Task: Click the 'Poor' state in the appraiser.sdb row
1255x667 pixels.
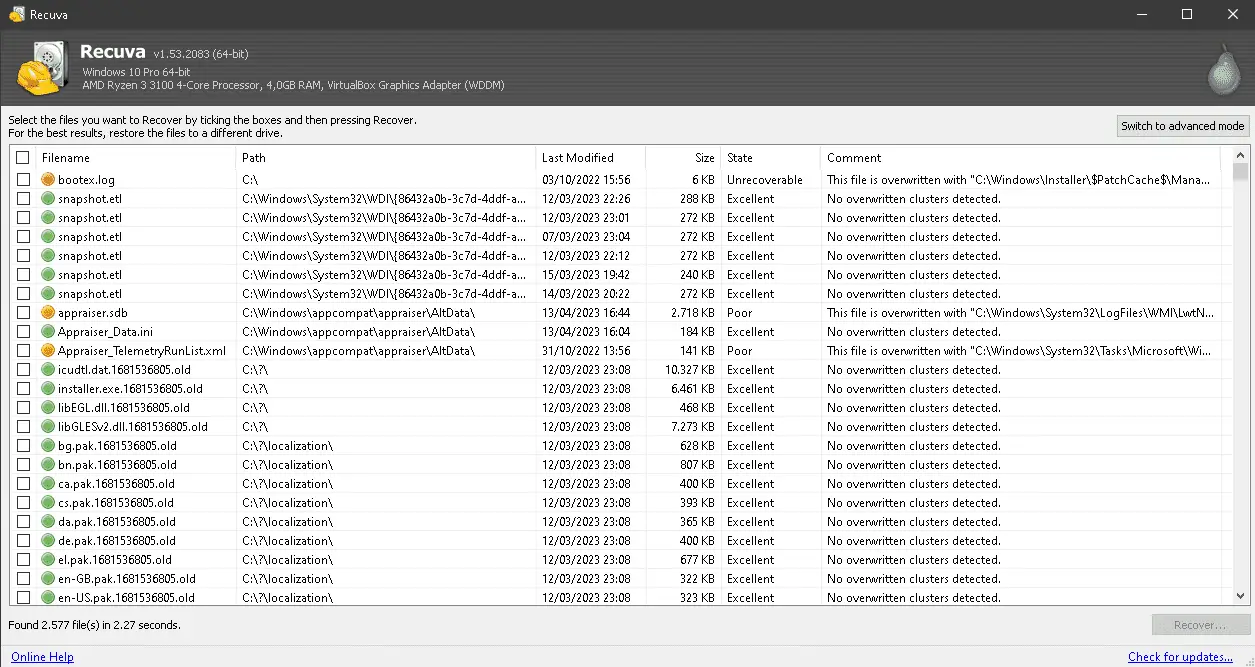Action: (740, 313)
